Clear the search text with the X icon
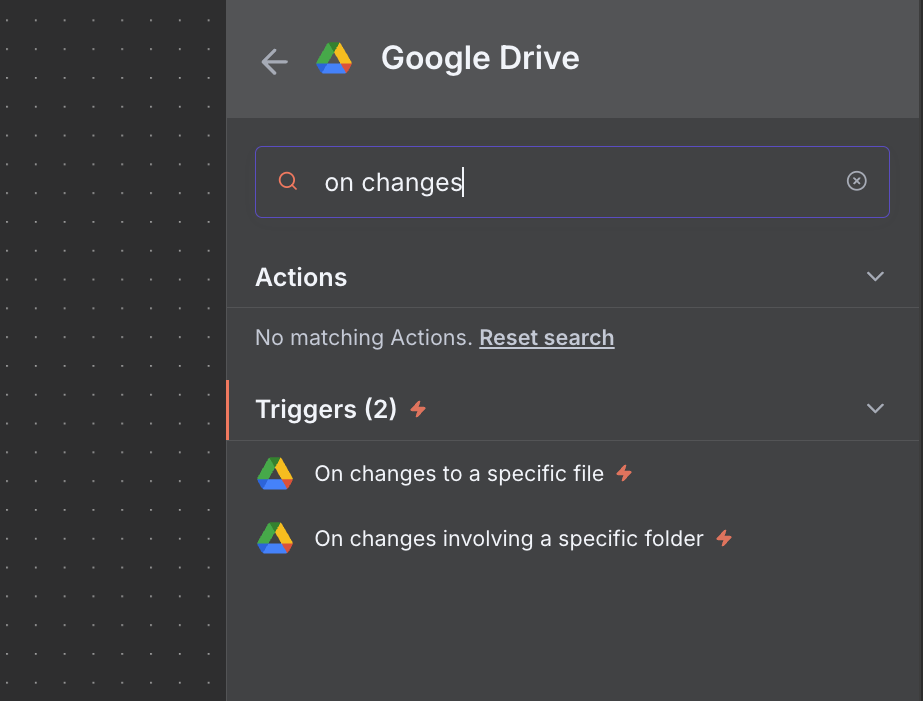The image size is (923, 701). (856, 181)
